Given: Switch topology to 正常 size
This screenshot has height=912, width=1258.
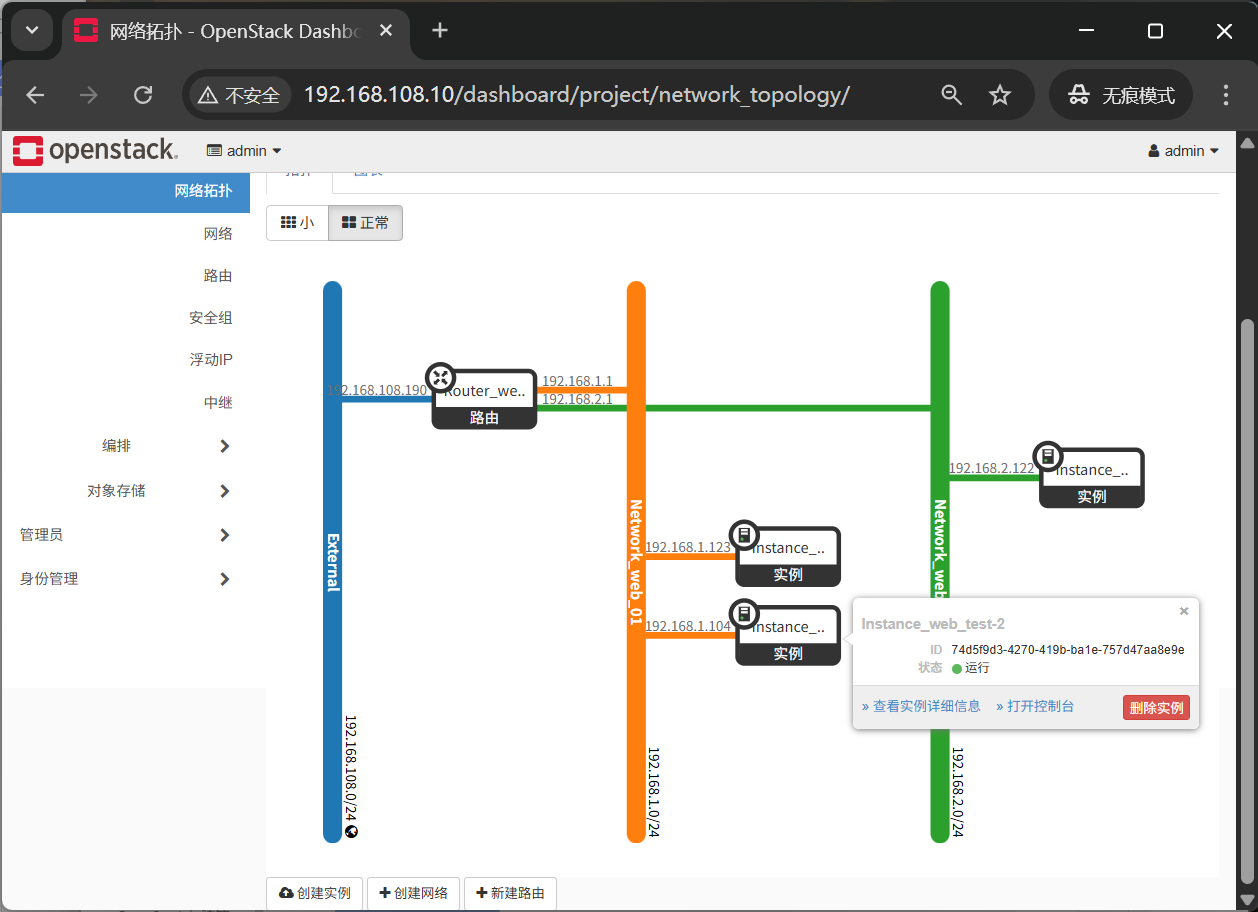Looking at the screenshot, I should 365,223.
